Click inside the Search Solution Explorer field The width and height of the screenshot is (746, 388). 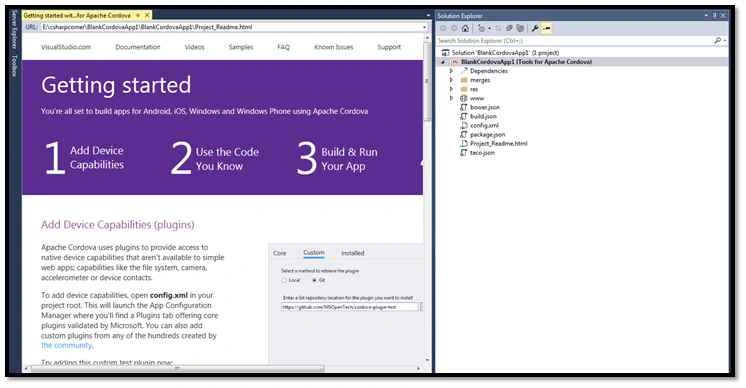point(575,41)
